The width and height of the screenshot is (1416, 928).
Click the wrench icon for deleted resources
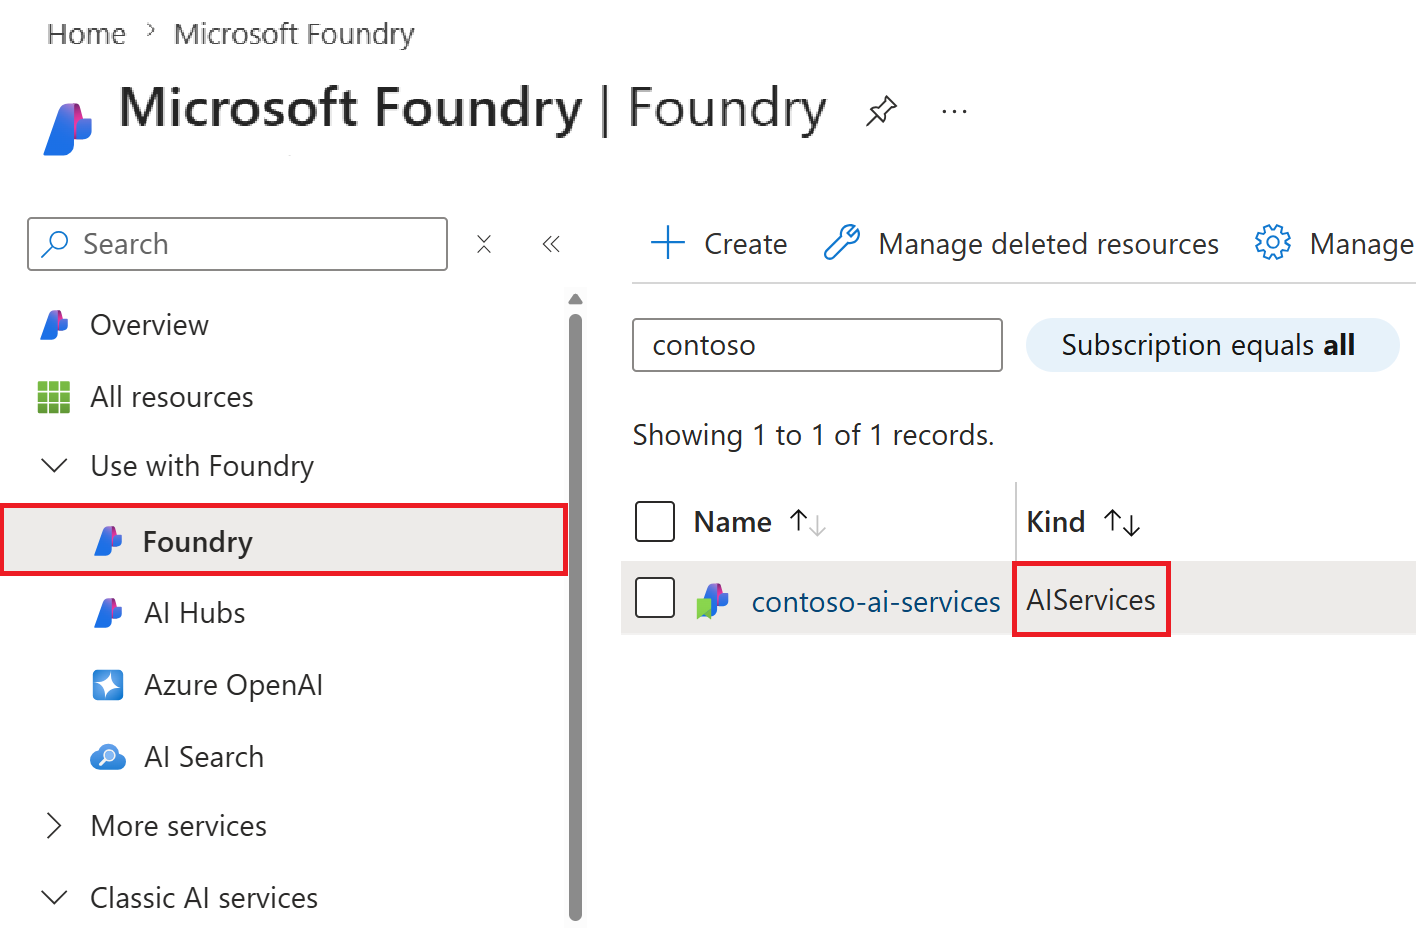point(841,243)
